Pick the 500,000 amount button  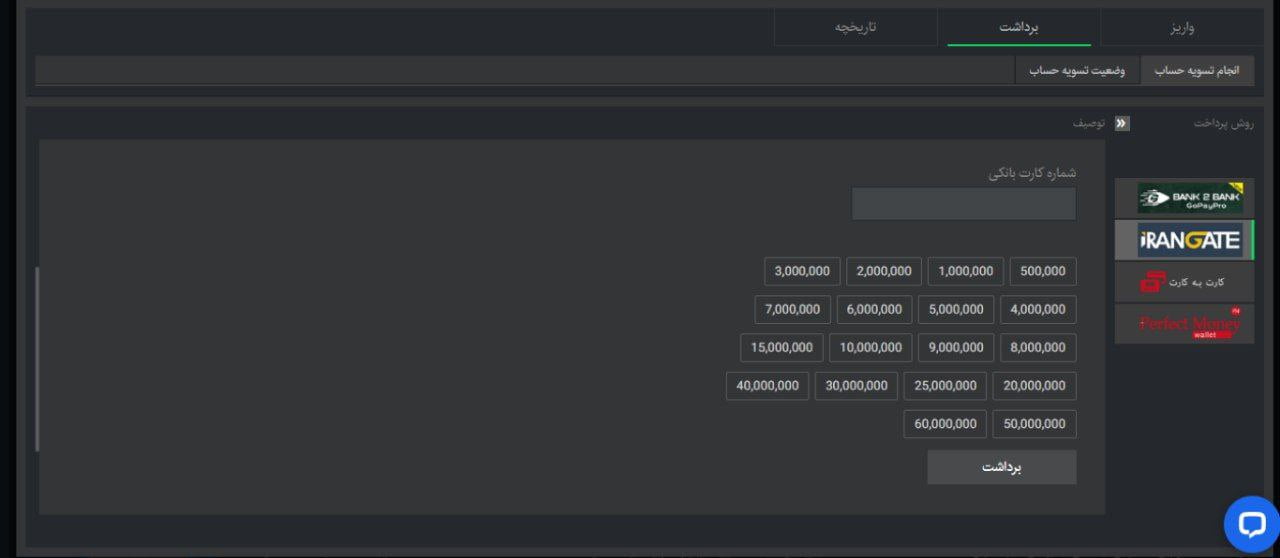click(1043, 271)
